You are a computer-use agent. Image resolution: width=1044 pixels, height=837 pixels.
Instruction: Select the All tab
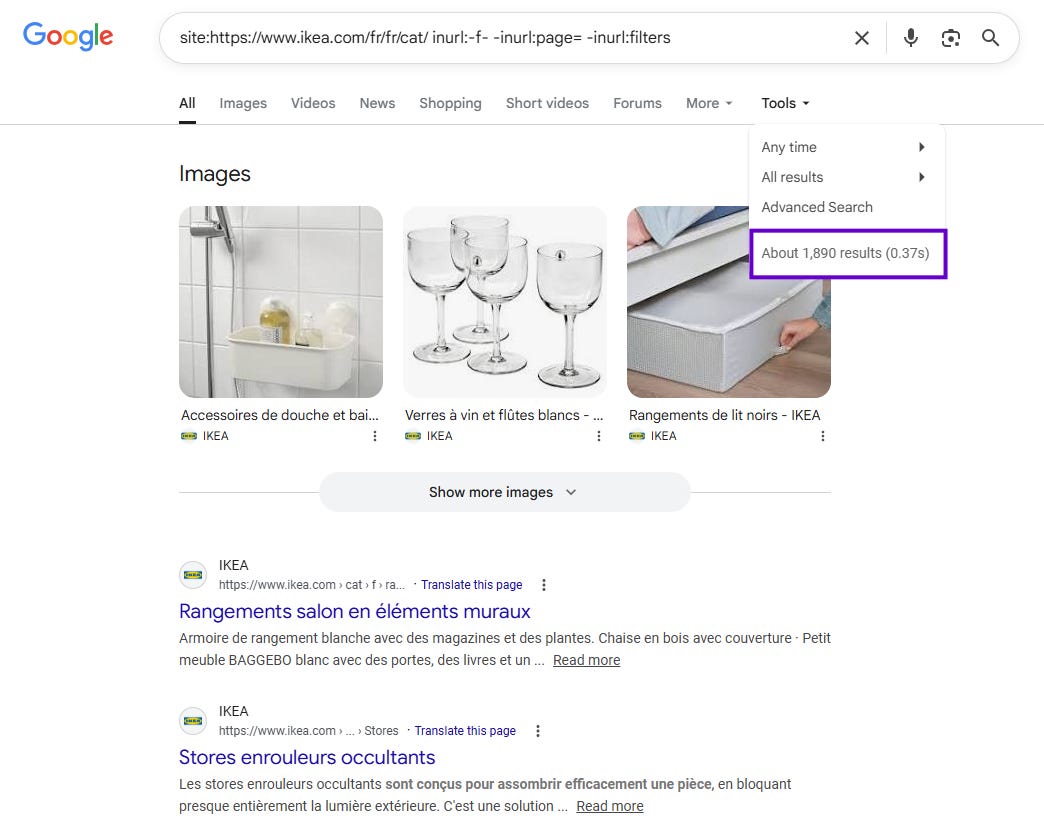point(187,103)
